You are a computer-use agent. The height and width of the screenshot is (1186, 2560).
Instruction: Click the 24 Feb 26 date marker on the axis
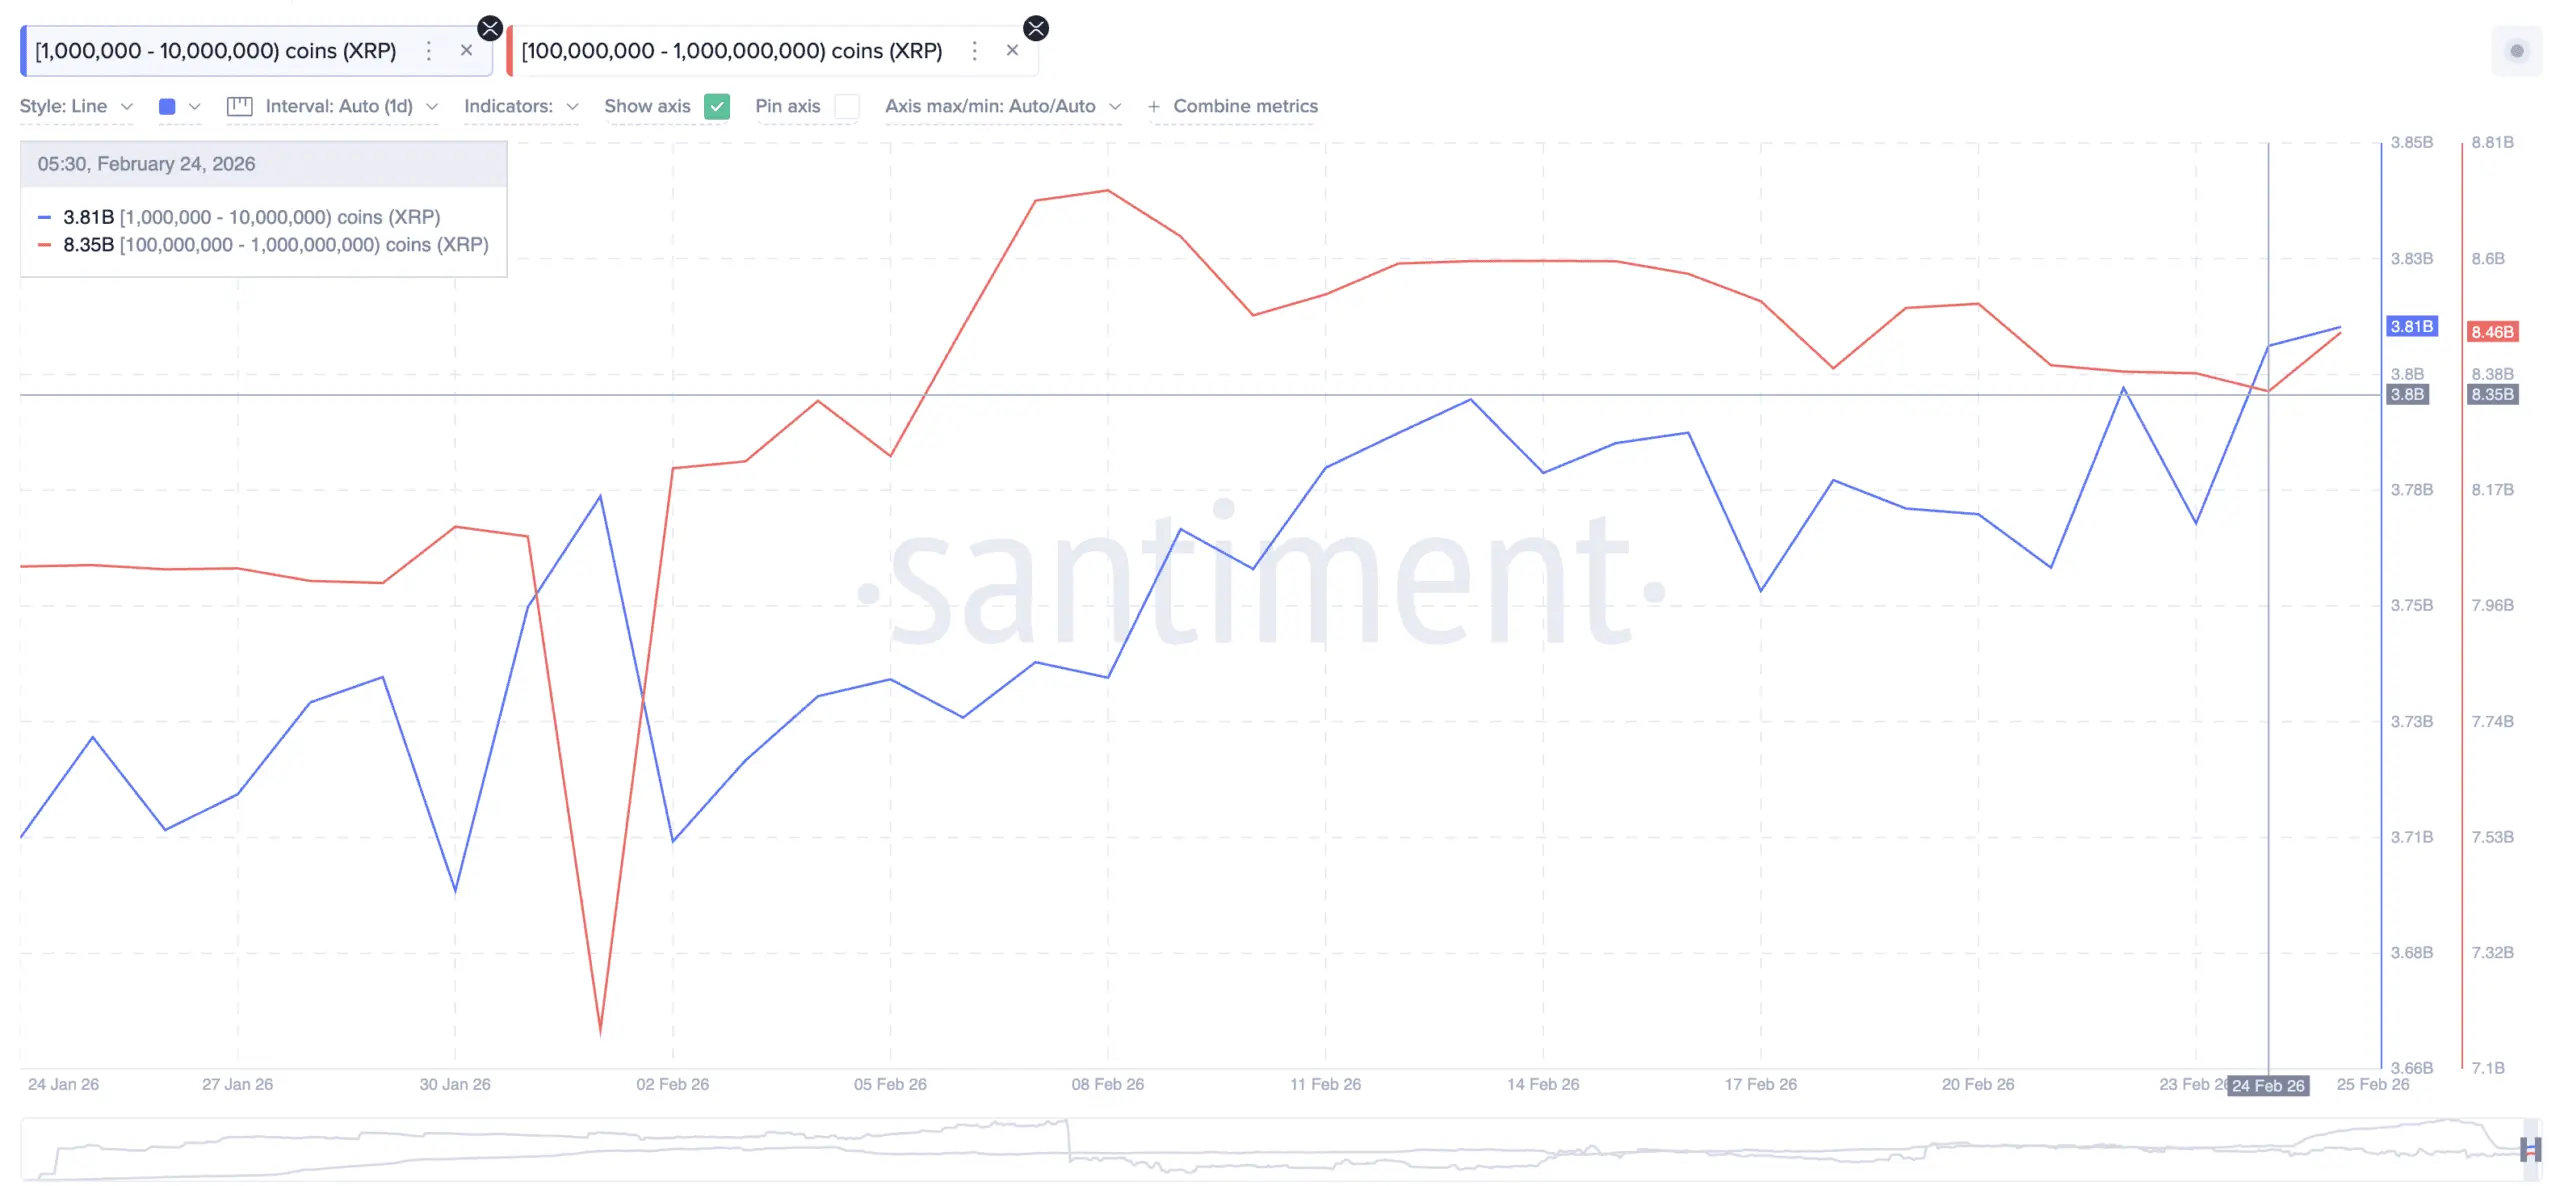(2268, 1085)
